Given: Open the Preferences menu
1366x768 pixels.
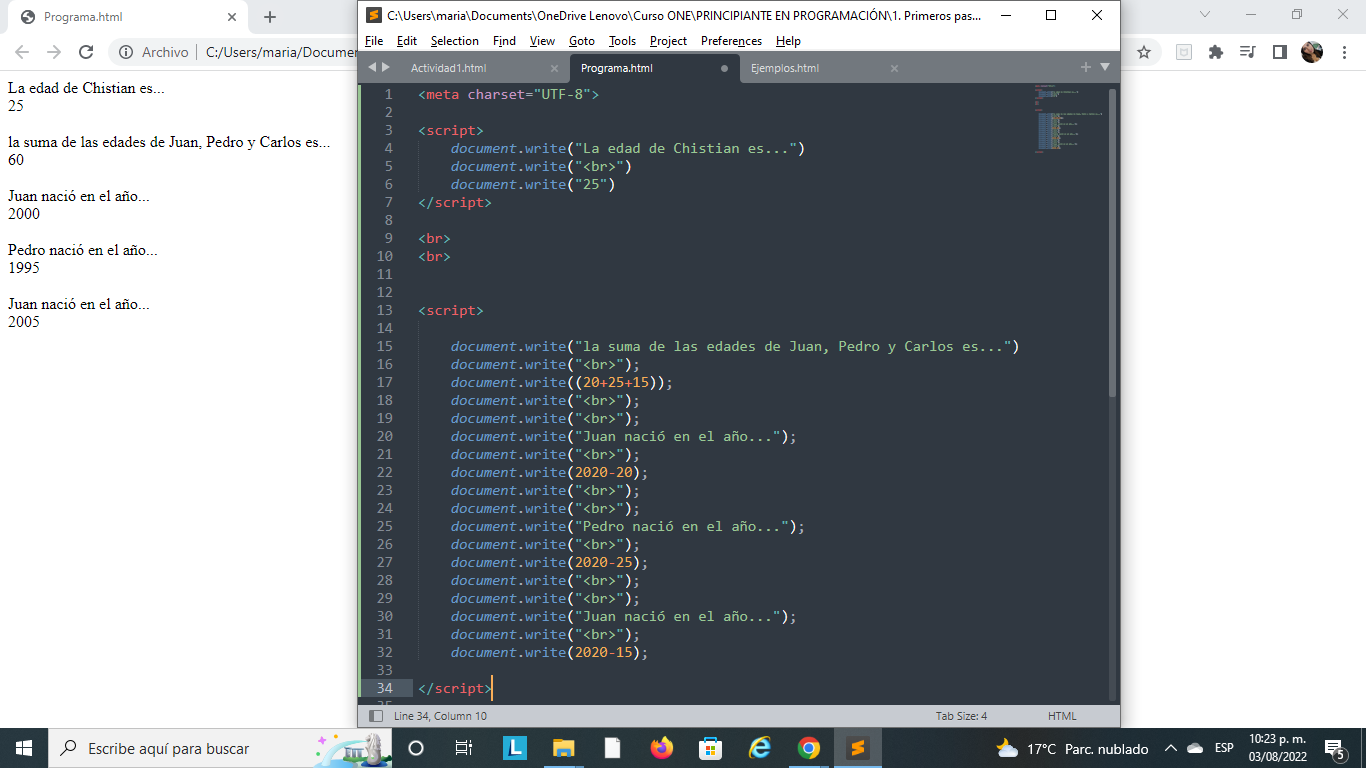Looking at the screenshot, I should (x=732, y=41).
